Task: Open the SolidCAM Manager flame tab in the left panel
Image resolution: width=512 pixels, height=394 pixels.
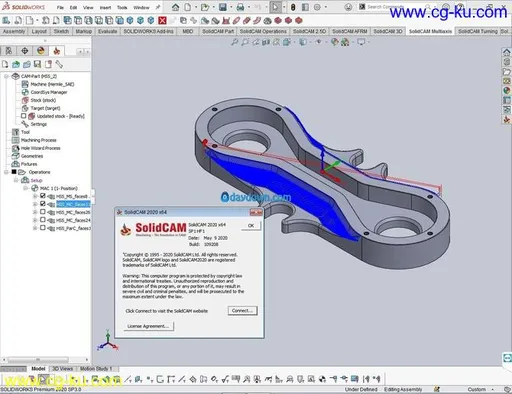Action: point(57,51)
